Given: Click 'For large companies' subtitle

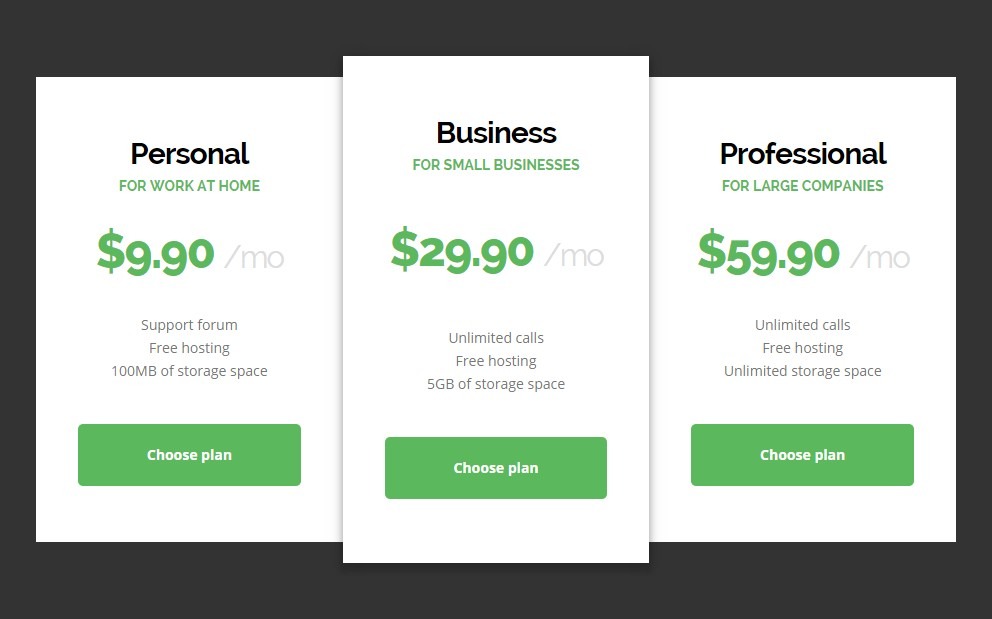Looking at the screenshot, I should pos(802,186).
